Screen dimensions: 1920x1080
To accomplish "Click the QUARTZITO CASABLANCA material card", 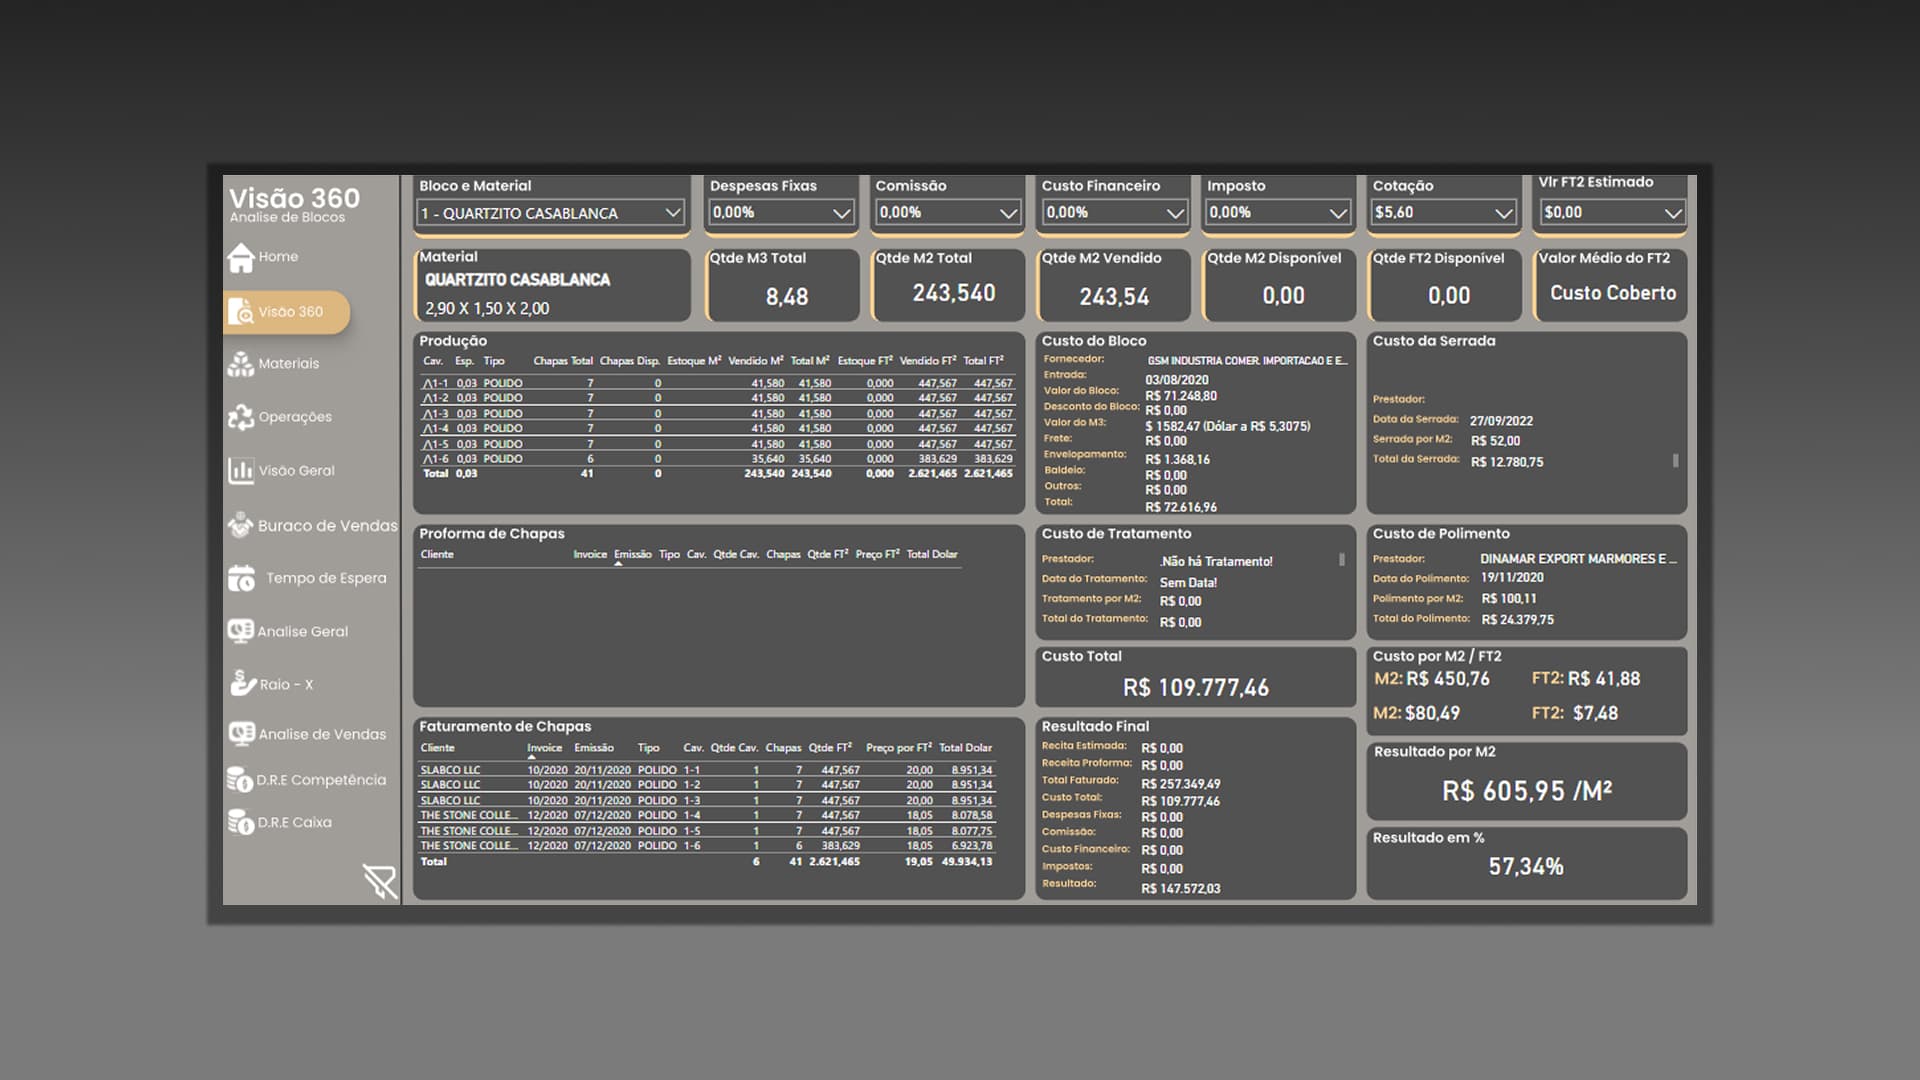I will point(552,285).
